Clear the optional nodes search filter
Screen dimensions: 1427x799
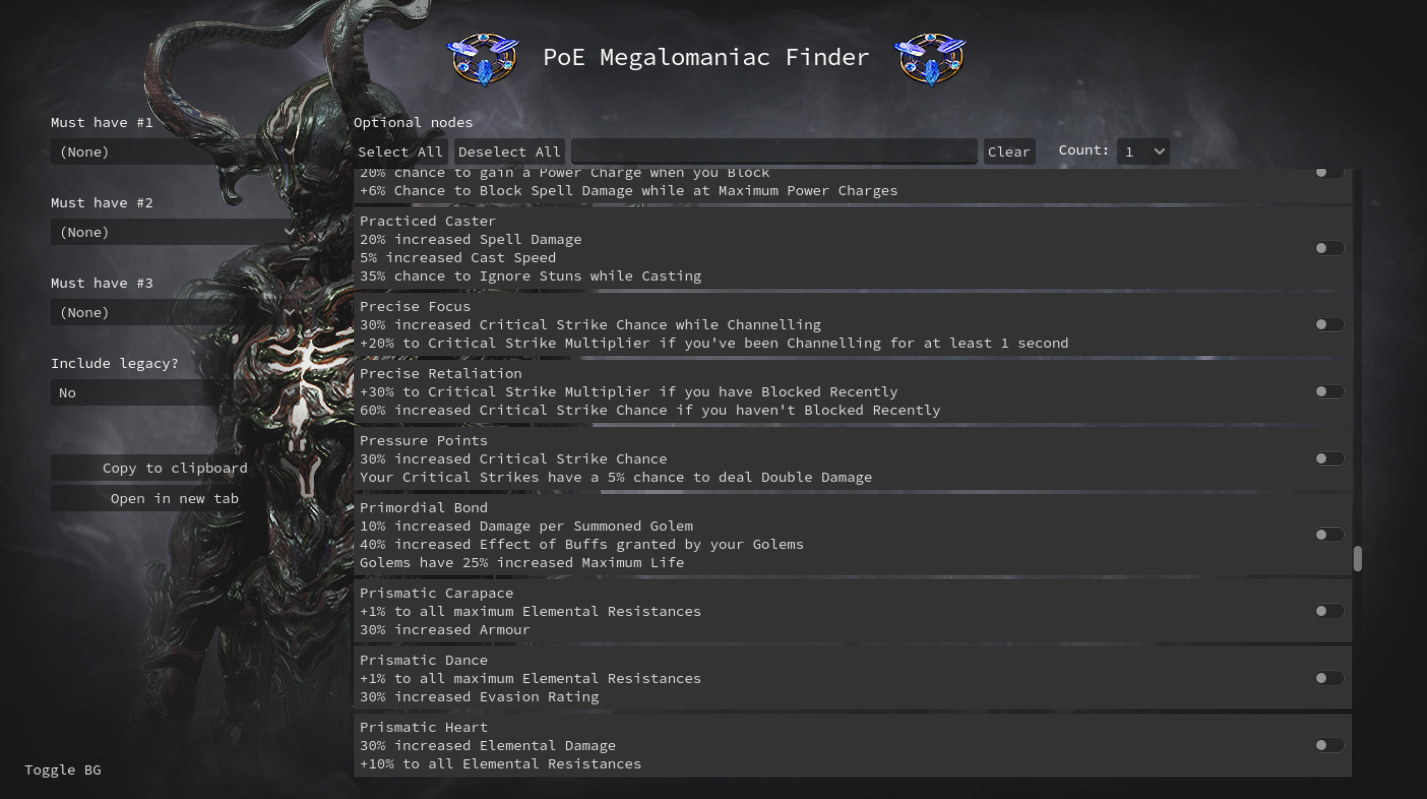click(x=1009, y=152)
